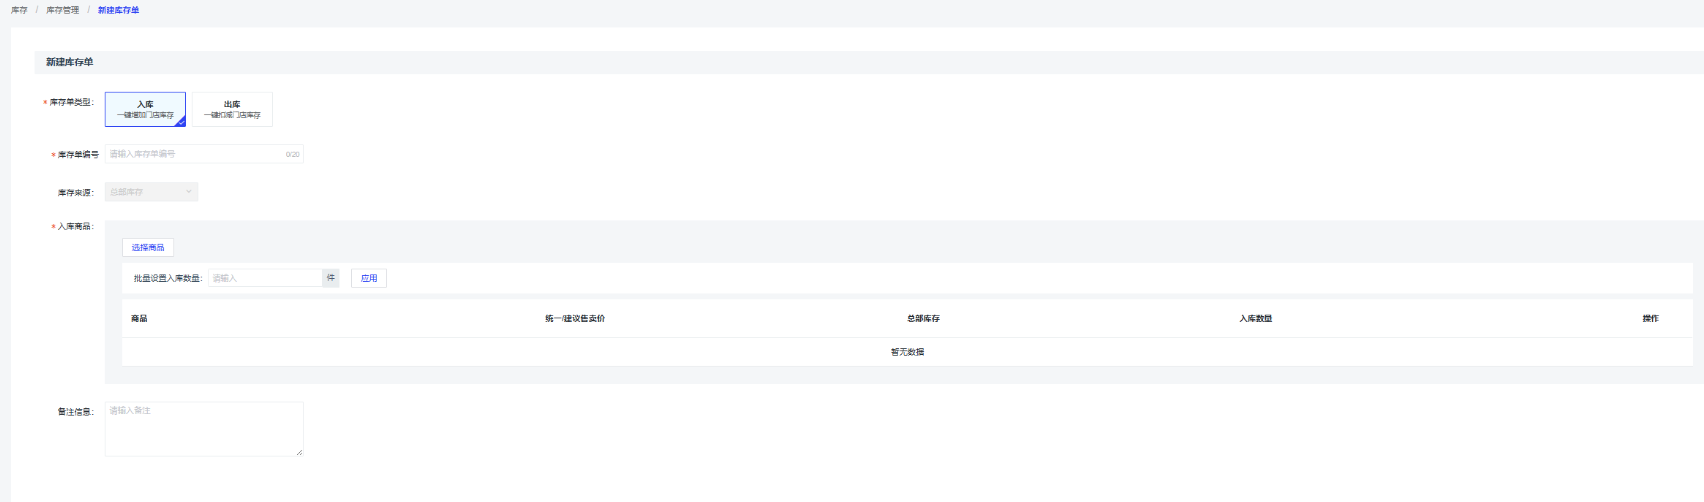This screenshot has height=502, width=1704.
Task: Click the textarea resize handle
Action: click(299, 453)
